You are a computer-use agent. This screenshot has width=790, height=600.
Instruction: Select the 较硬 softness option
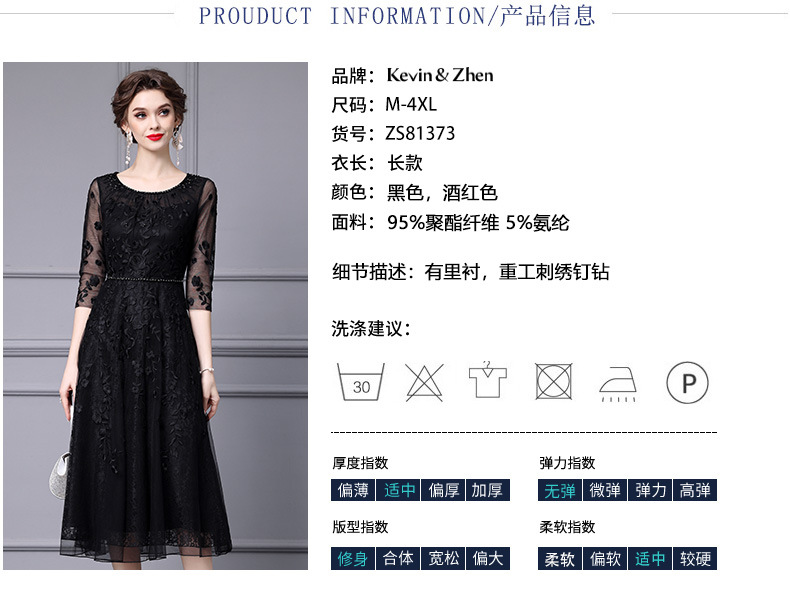(x=695, y=558)
